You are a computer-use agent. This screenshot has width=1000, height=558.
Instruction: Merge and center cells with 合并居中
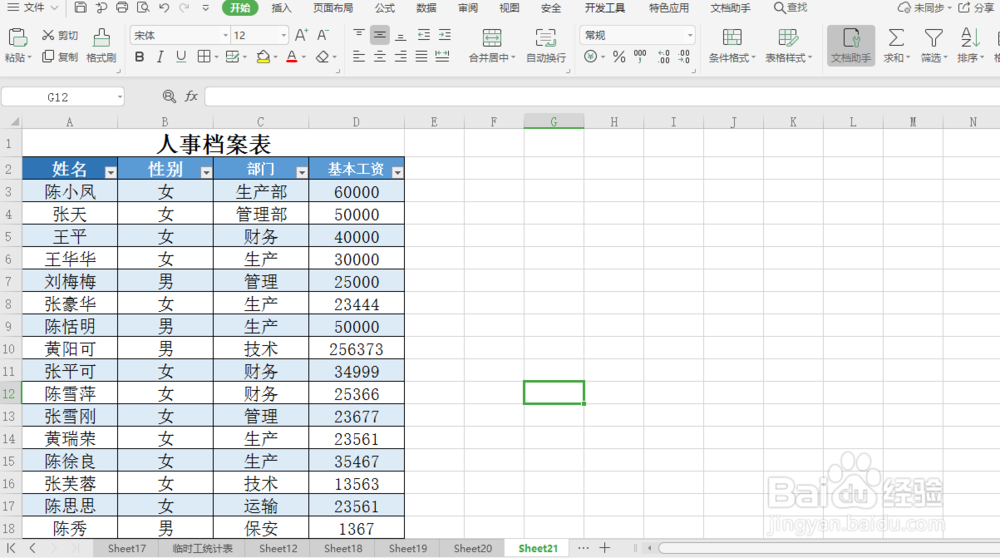[x=492, y=45]
